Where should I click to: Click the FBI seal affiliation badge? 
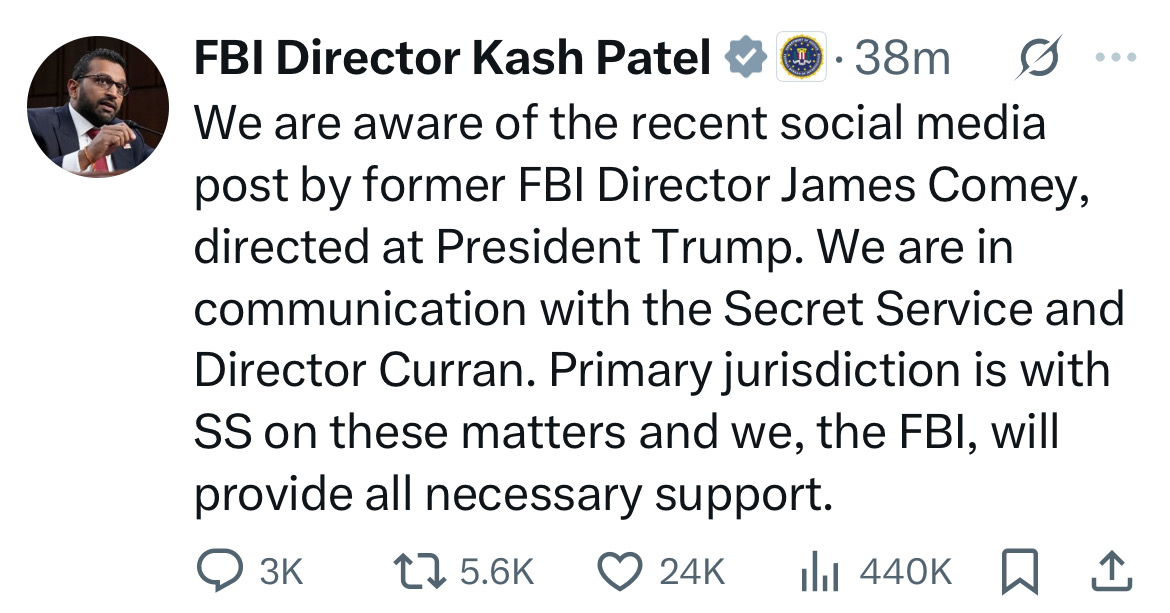801,57
